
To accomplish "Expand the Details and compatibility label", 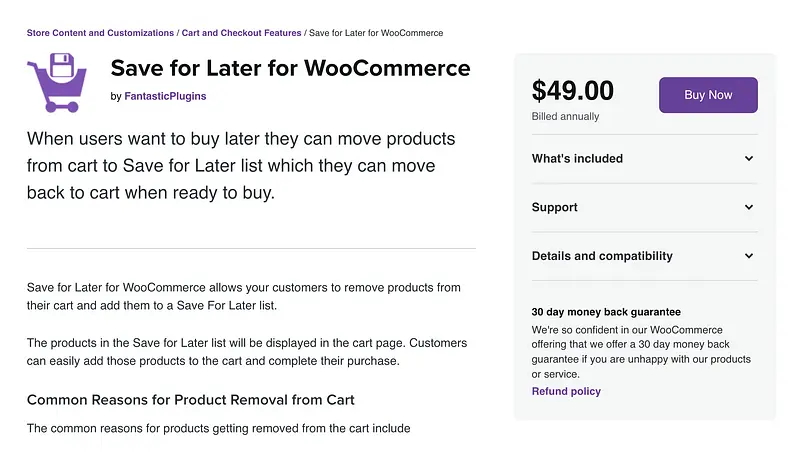I will 602,257.
